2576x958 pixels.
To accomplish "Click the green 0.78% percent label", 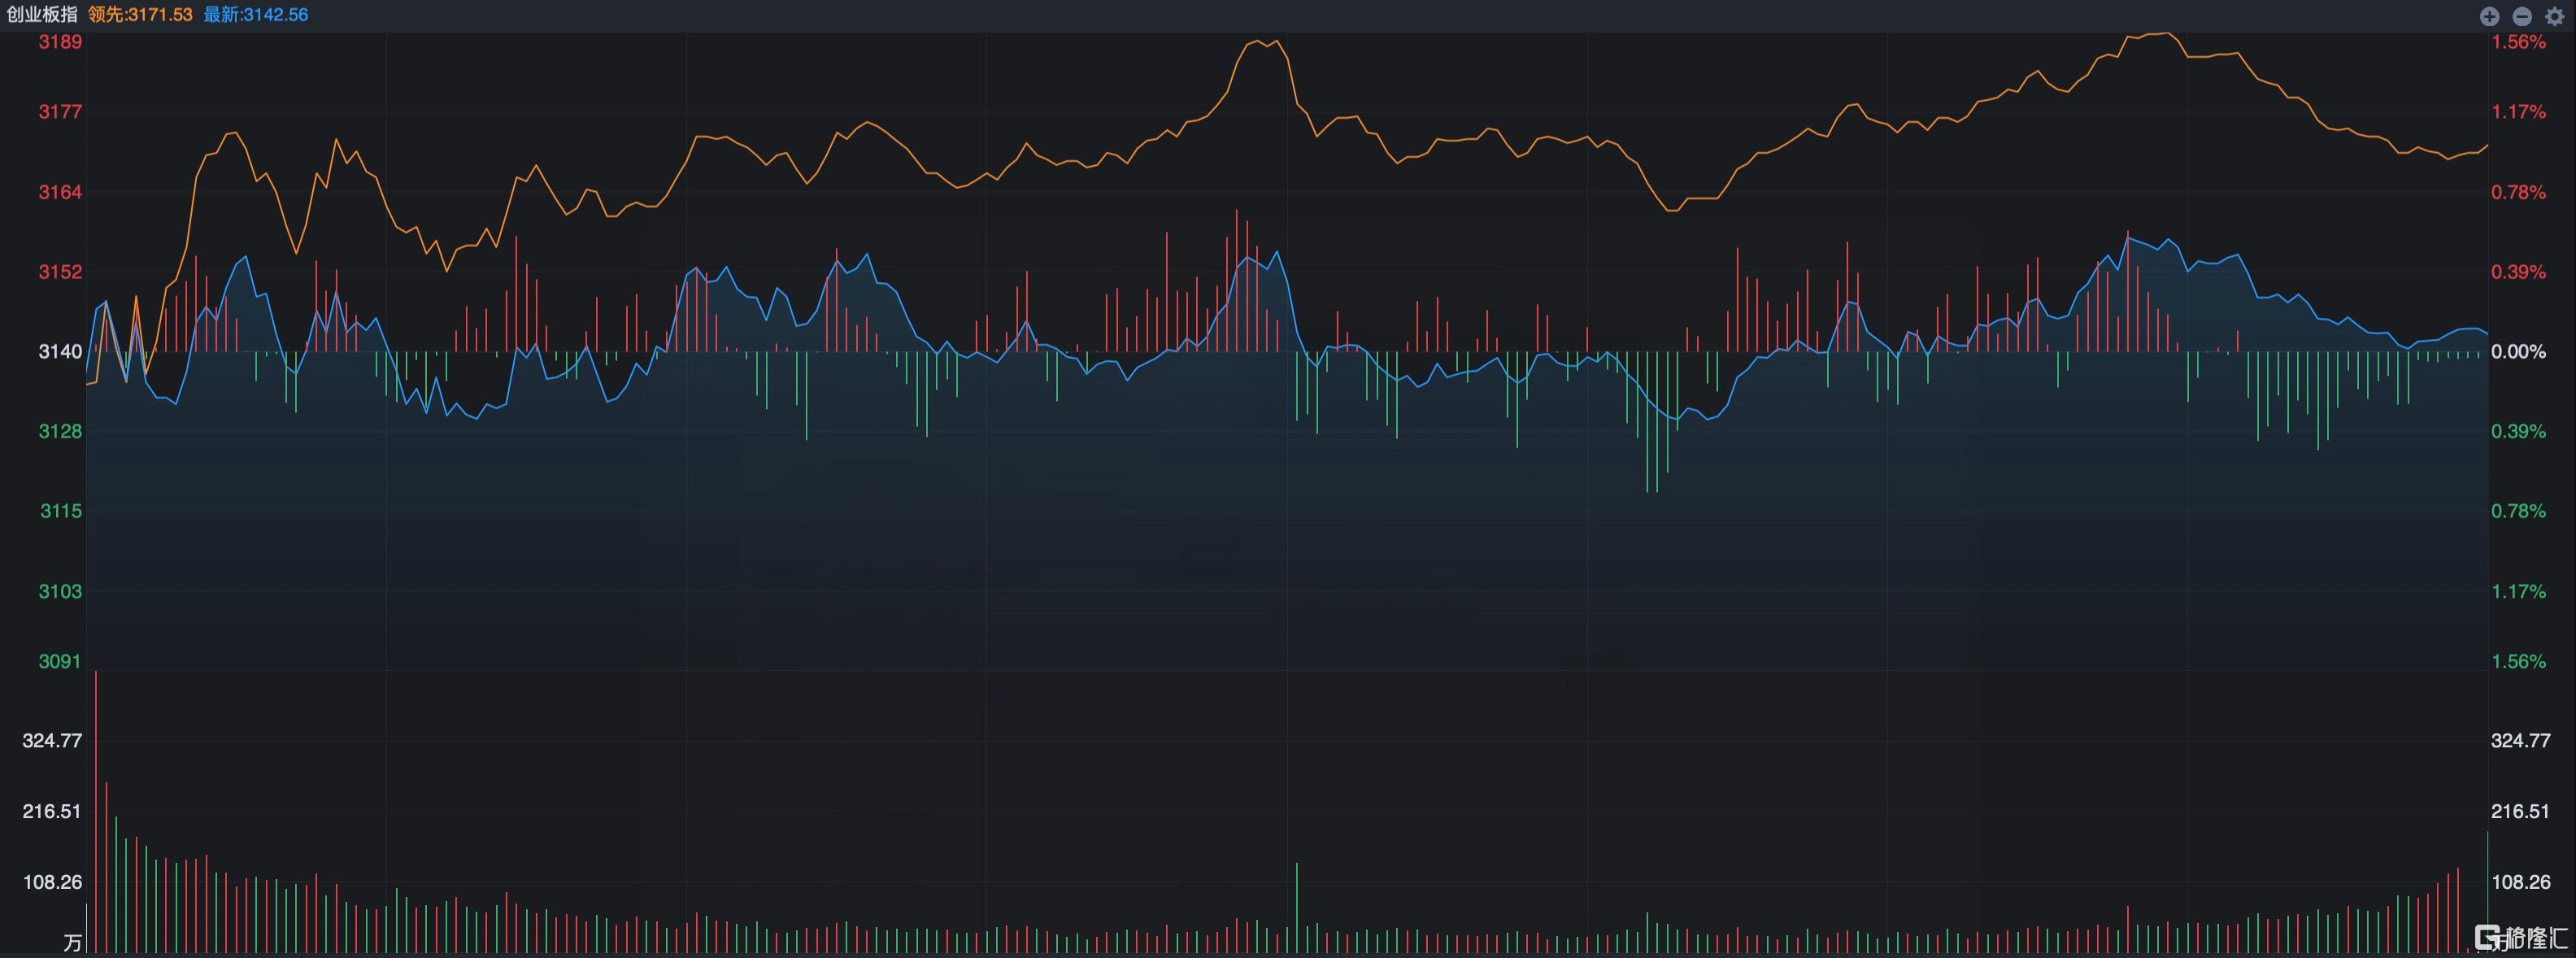I will point(2519,511).
